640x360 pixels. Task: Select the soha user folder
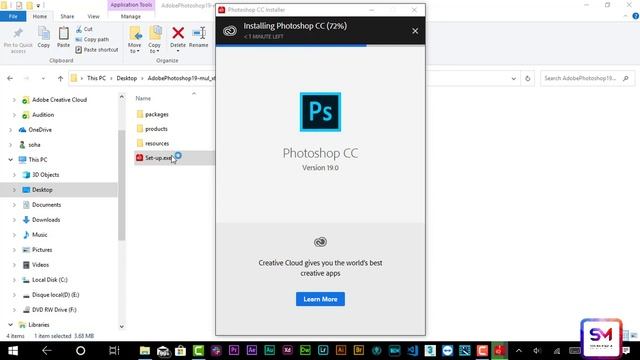point(34,145)
